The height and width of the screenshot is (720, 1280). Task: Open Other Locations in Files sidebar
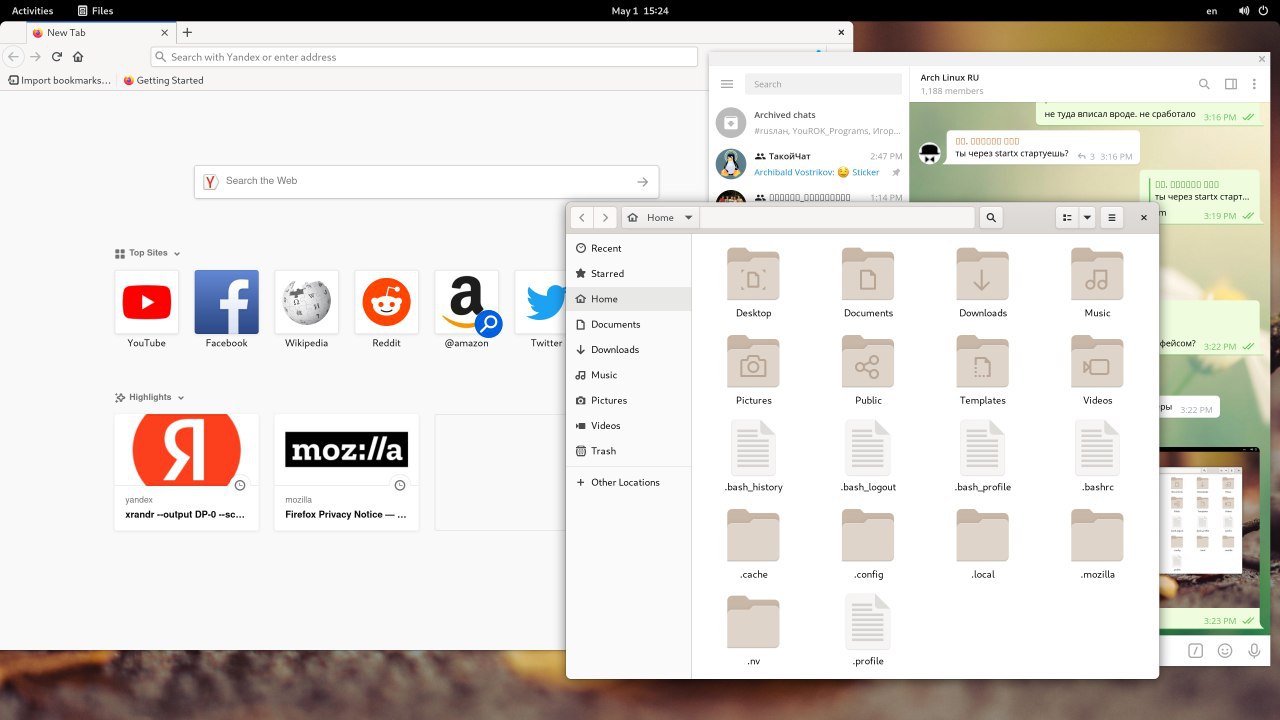(629, 482)
